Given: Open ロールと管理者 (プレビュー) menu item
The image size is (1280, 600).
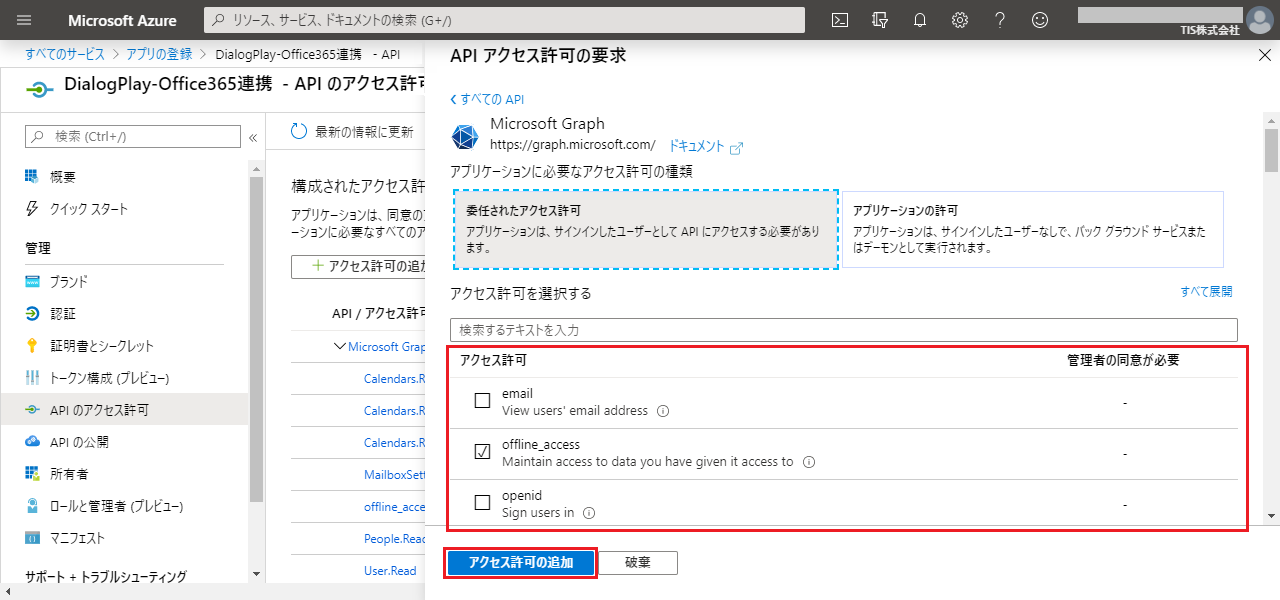Looking at the screenshot, I should (116, 505).
